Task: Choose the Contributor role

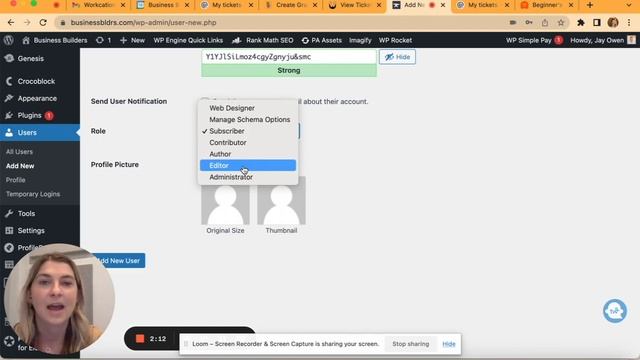Action: [248, 142]
